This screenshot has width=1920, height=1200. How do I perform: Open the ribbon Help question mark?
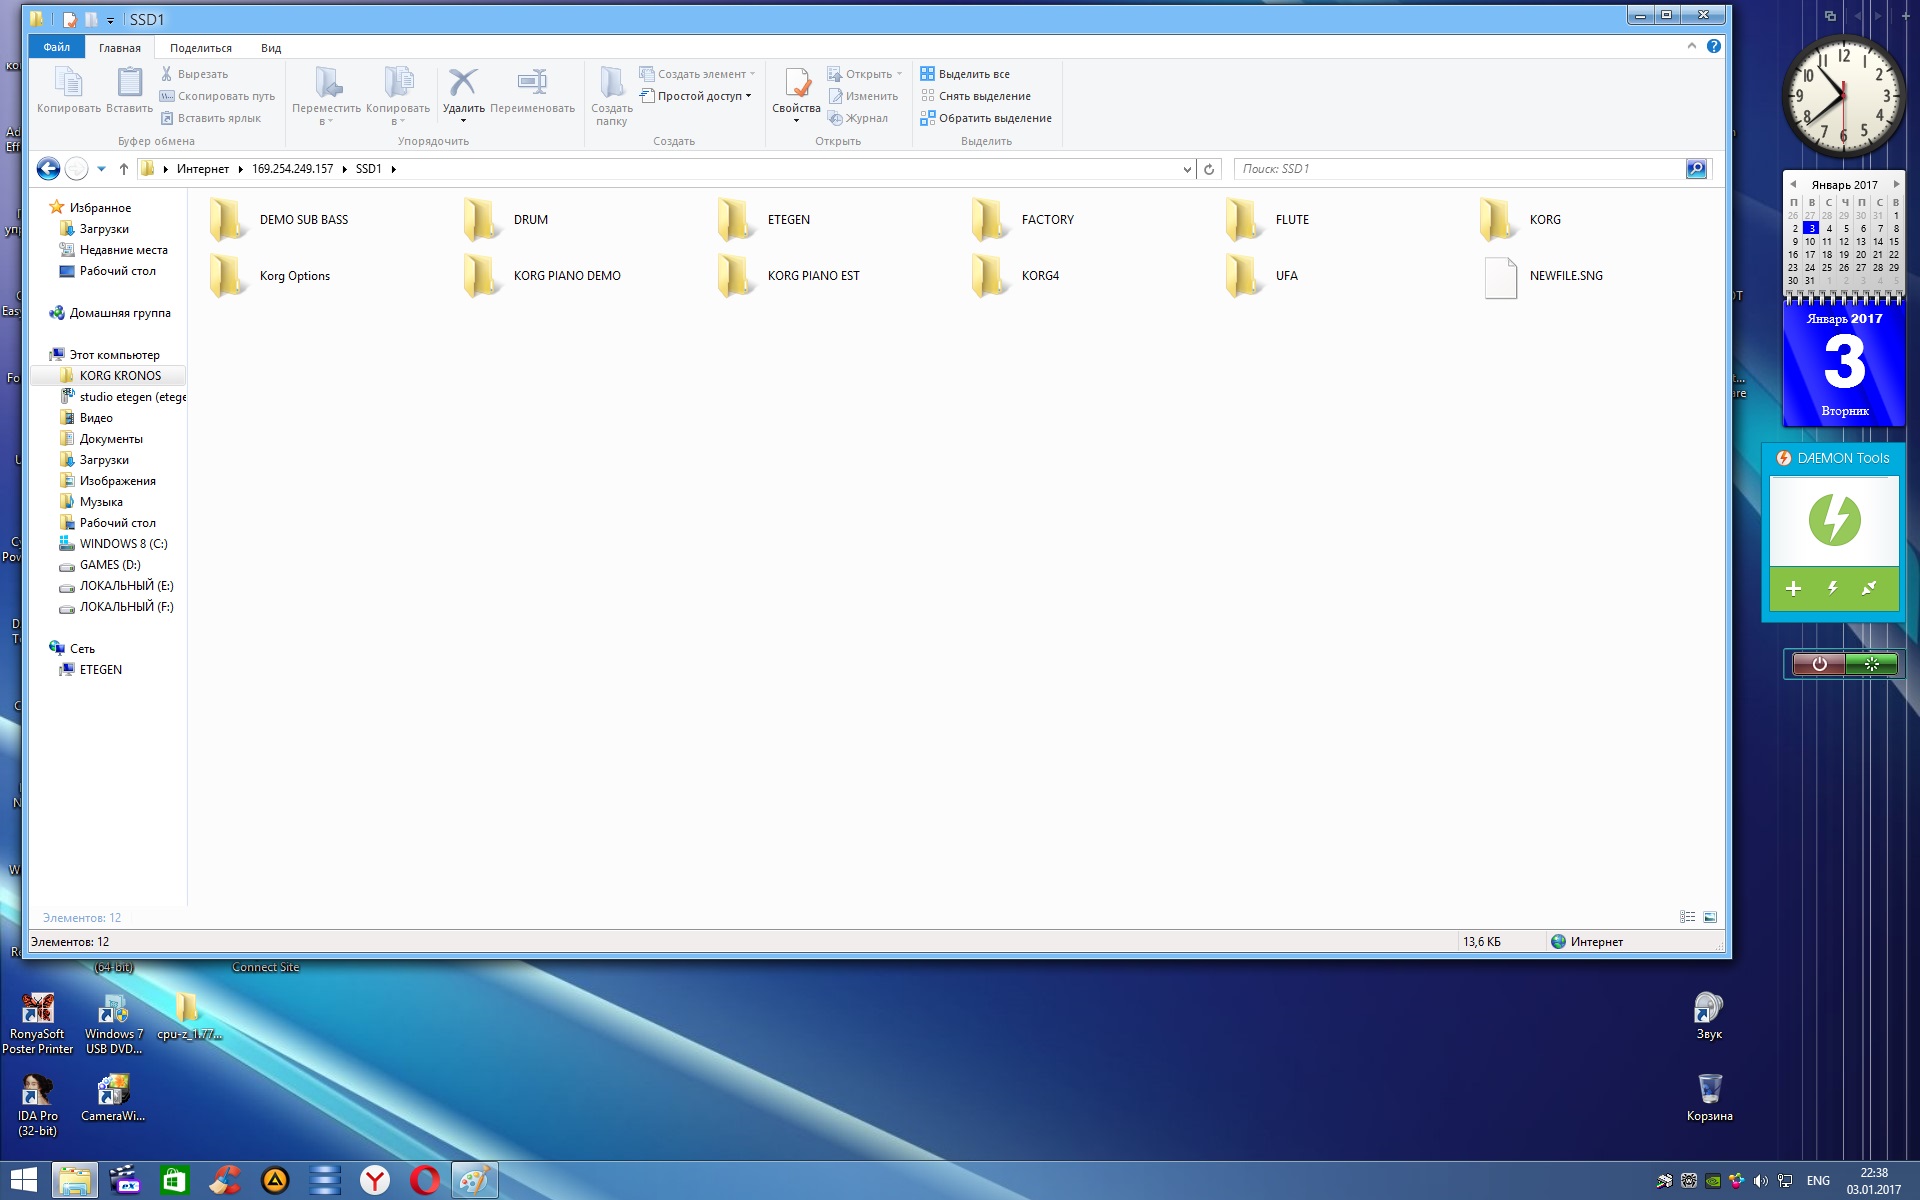(1713, 46)
